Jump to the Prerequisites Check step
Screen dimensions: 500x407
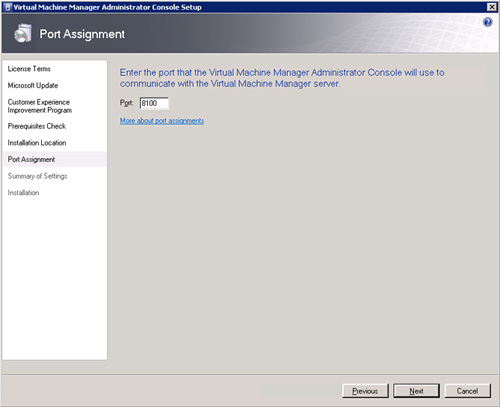coord(37,126)
